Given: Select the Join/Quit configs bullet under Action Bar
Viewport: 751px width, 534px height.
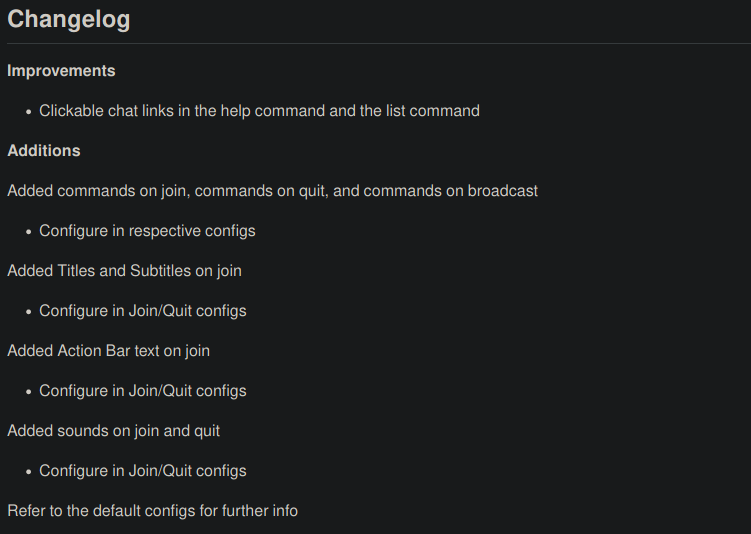Looking at the screenshot, I should click(143, 391).
